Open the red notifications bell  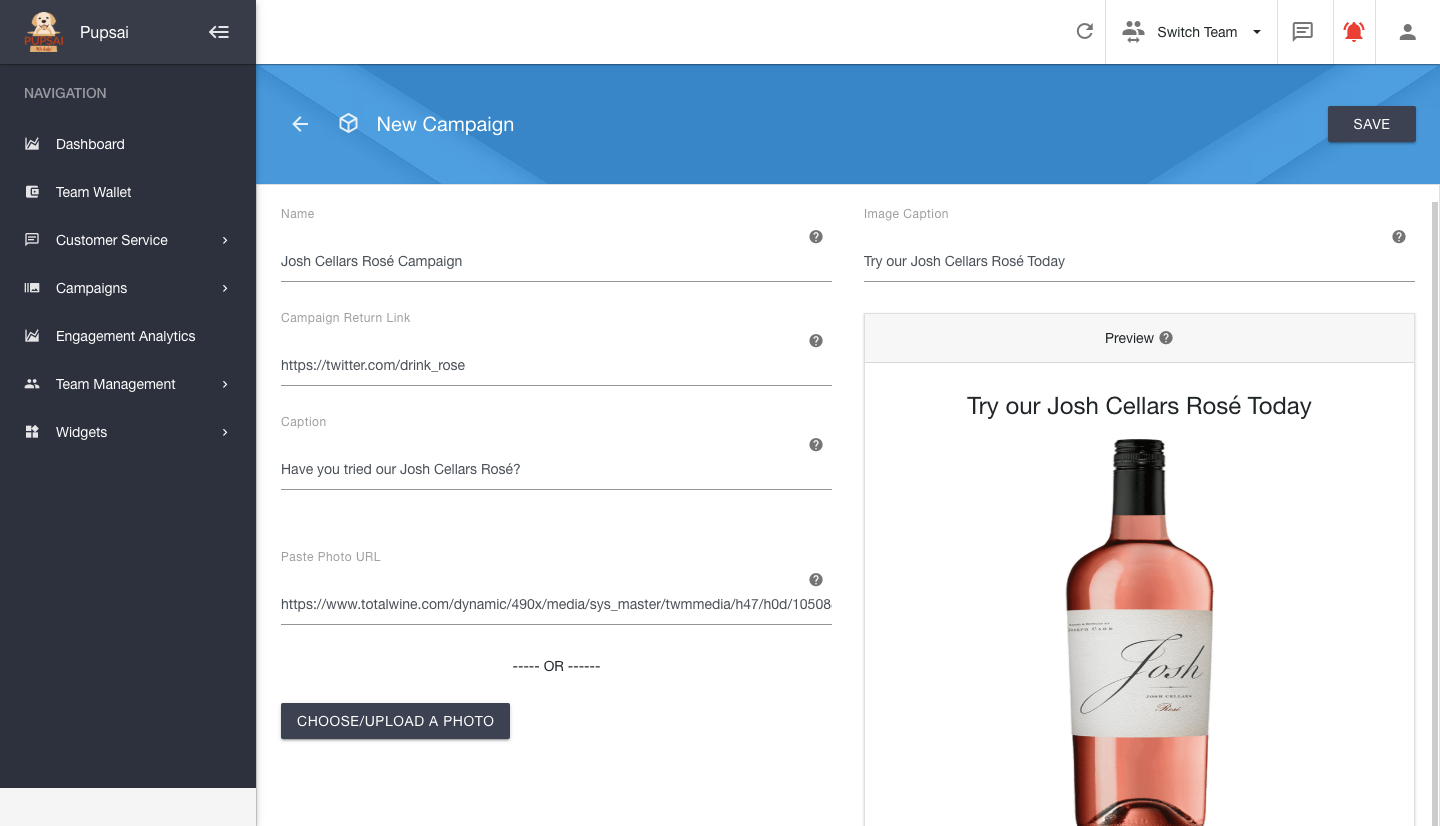1354,32
